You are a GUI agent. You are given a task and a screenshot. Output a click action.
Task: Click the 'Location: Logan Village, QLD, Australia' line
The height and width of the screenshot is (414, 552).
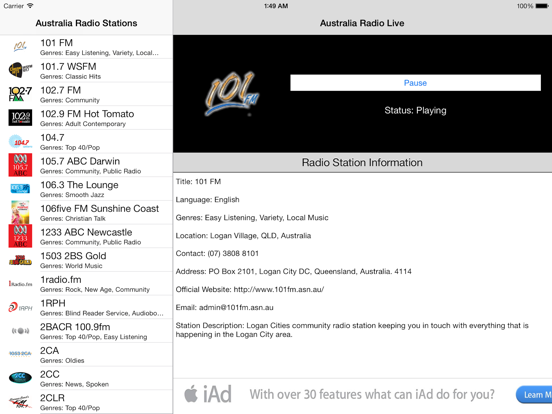pyautogui.click(x=243, y=236)
